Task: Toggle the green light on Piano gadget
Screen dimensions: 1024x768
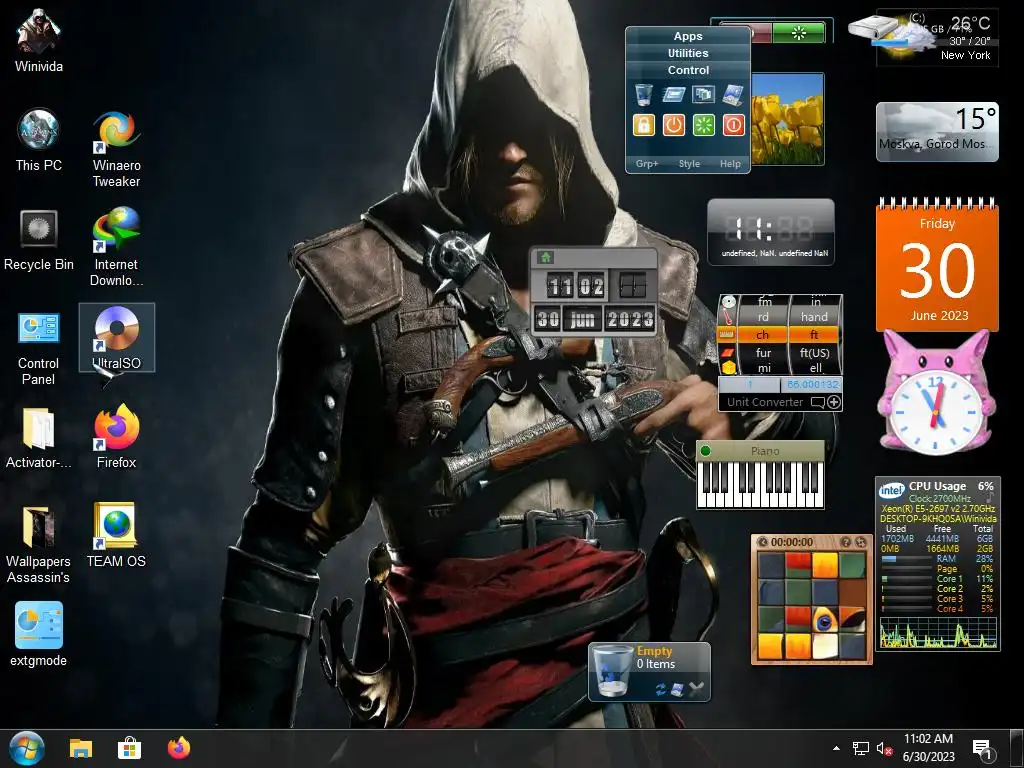Action: pyautogui.click(x=705, y=451)
